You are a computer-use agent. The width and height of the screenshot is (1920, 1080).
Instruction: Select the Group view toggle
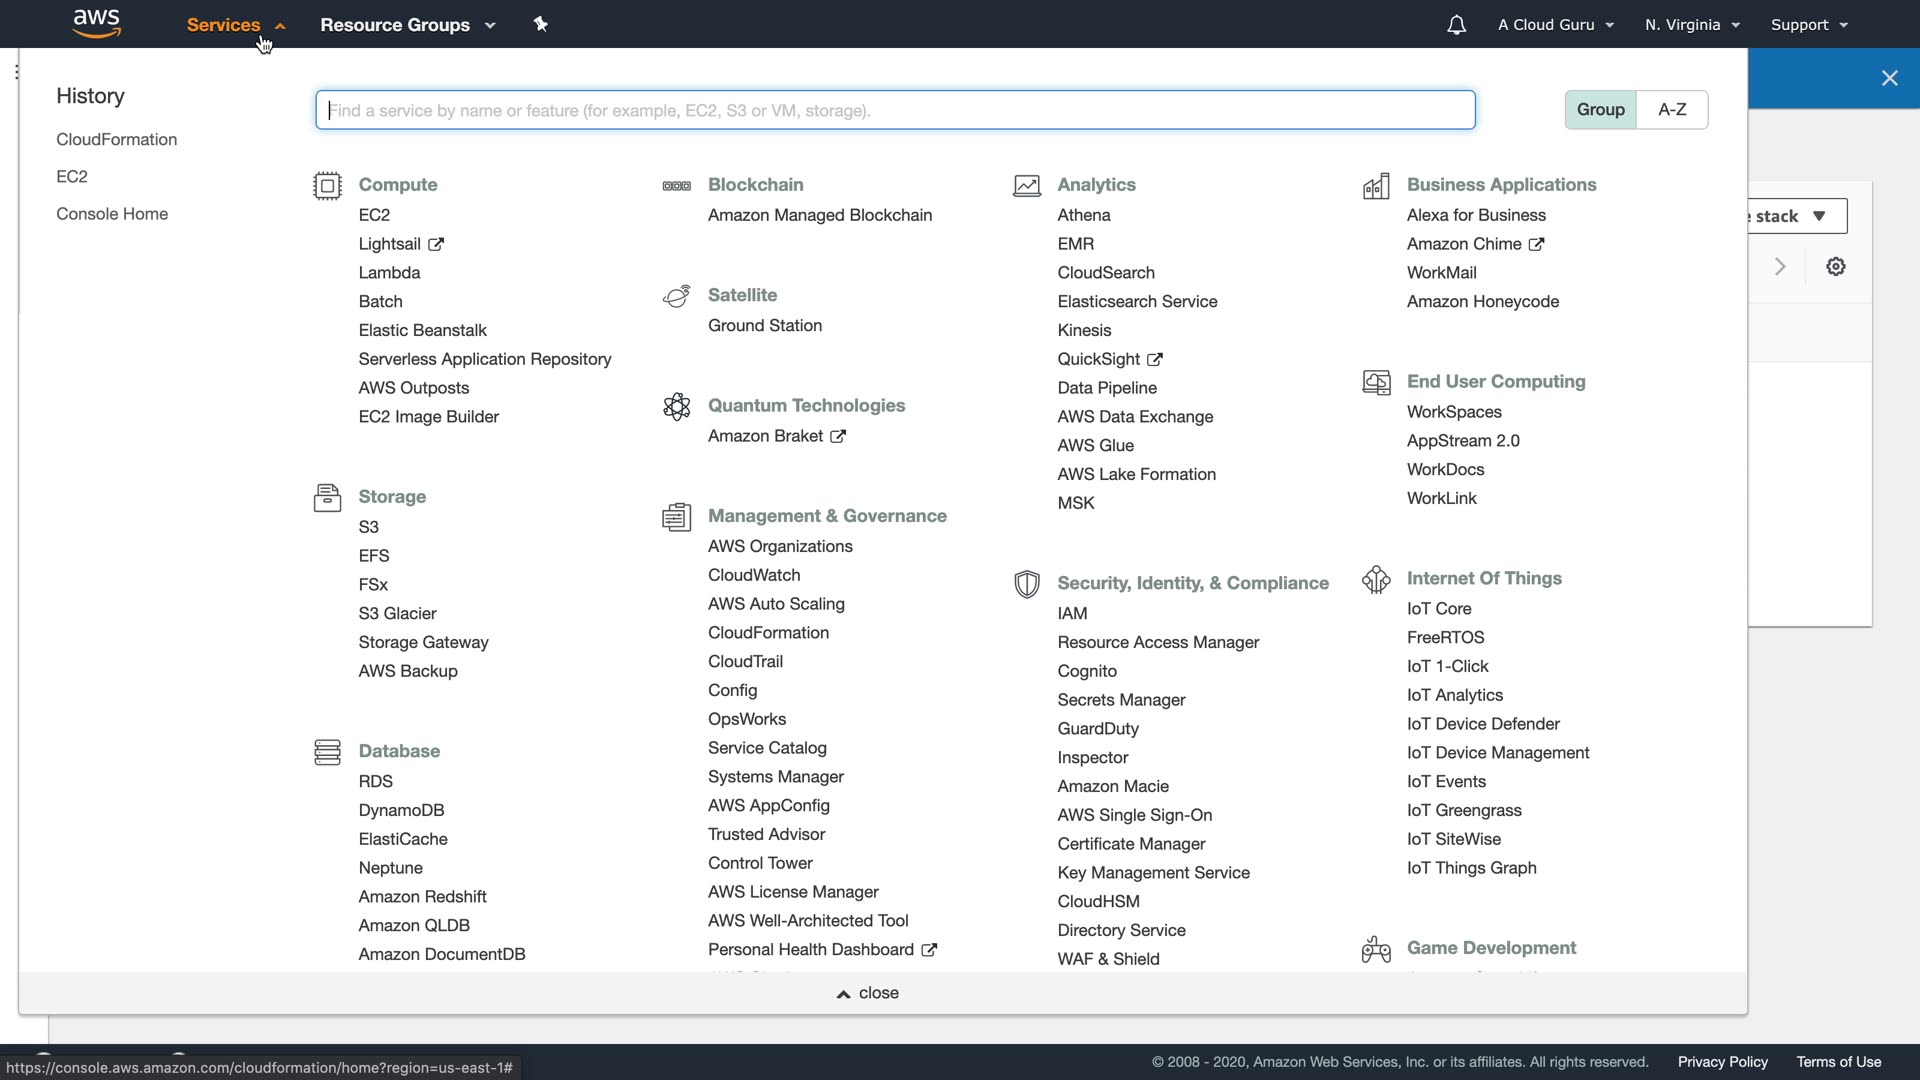[x=1600, y=110]
